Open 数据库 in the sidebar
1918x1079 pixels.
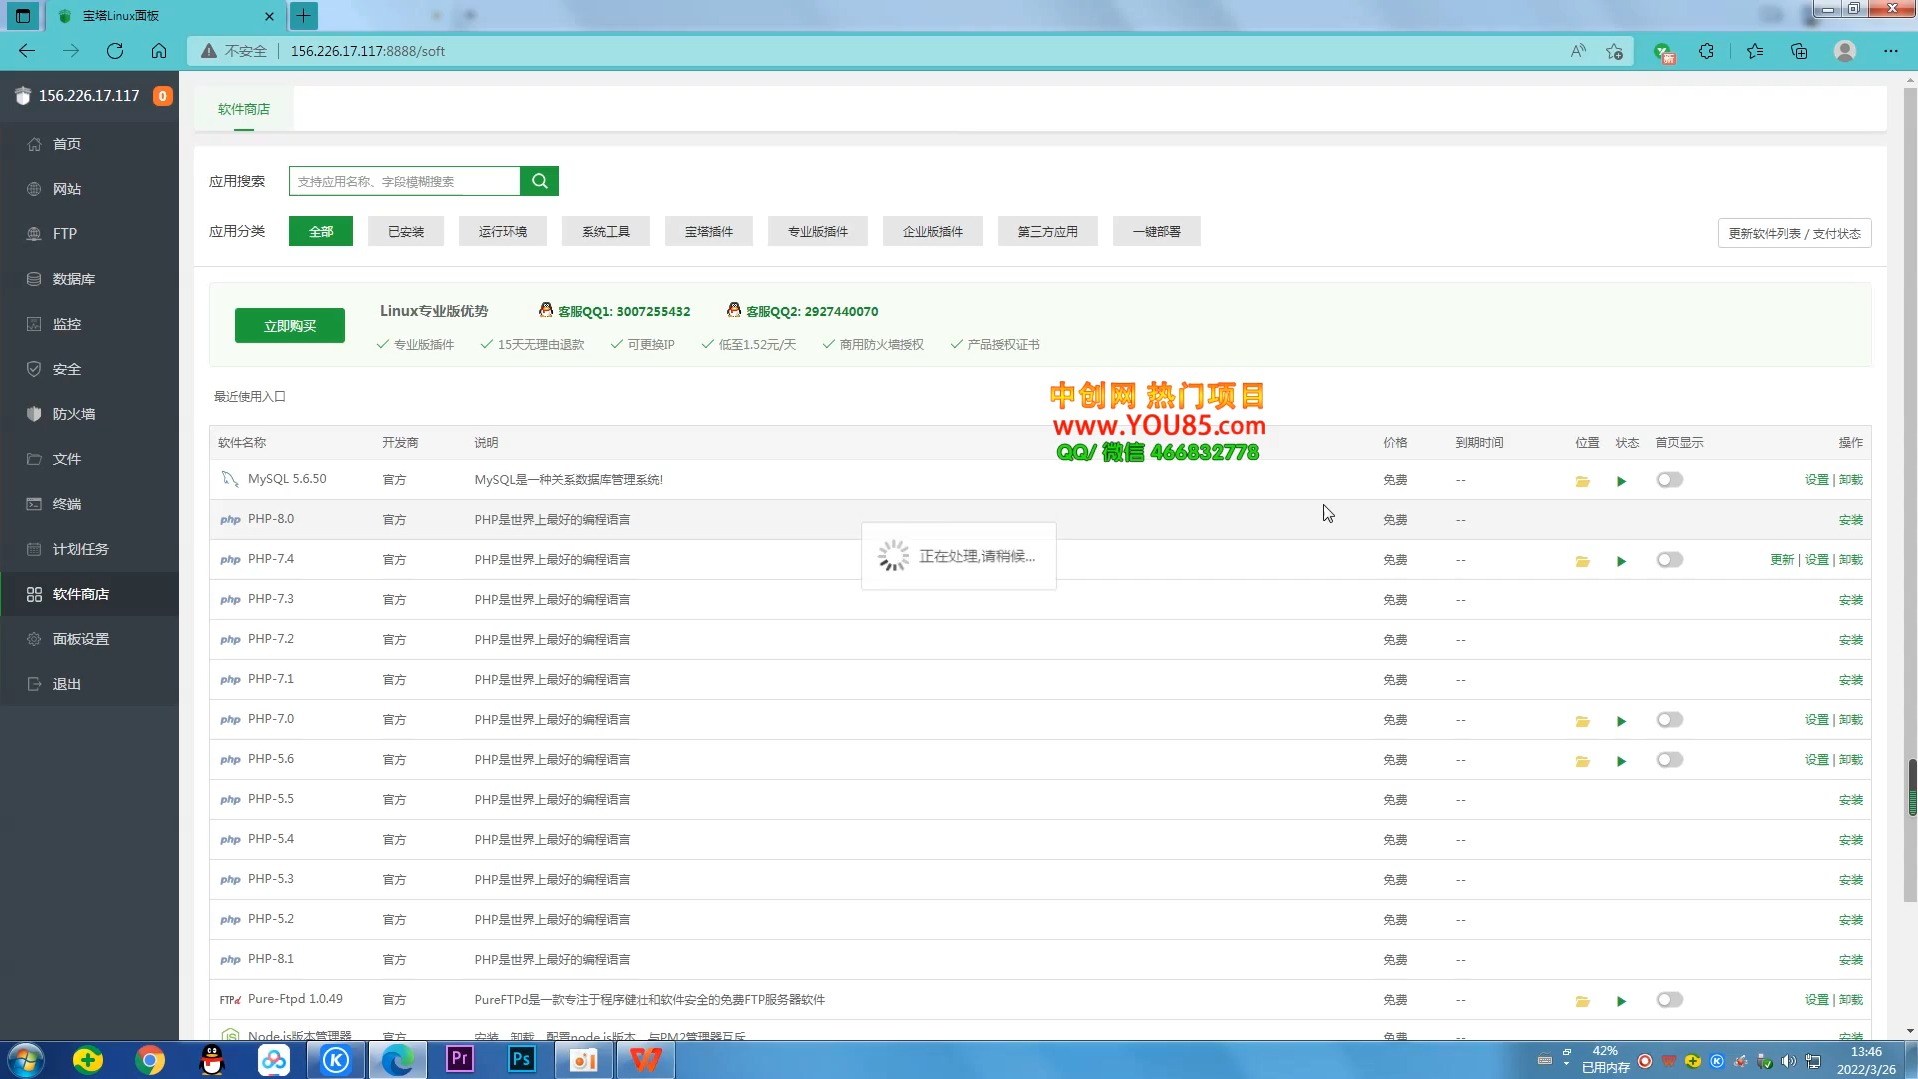(90, 279)
